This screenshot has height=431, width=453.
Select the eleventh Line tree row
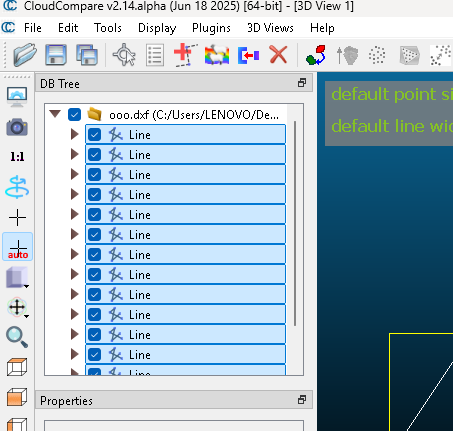tap(186, 335)
